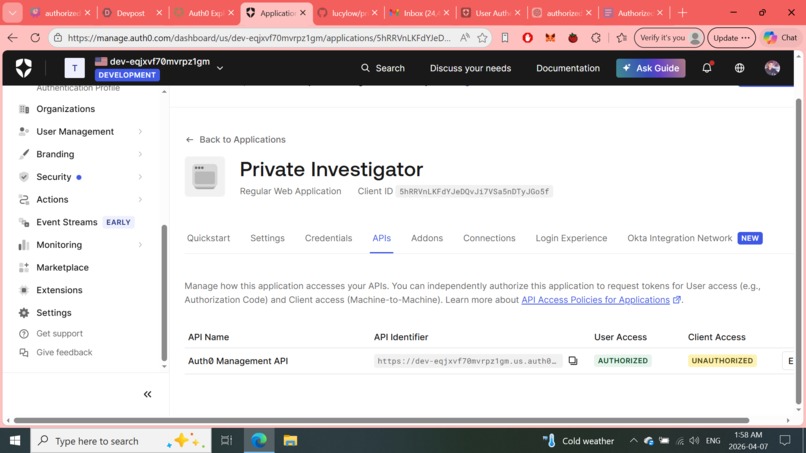Expand Actions section chevron
This screenshot has width=806, height=453.
(x=140, y=200)
